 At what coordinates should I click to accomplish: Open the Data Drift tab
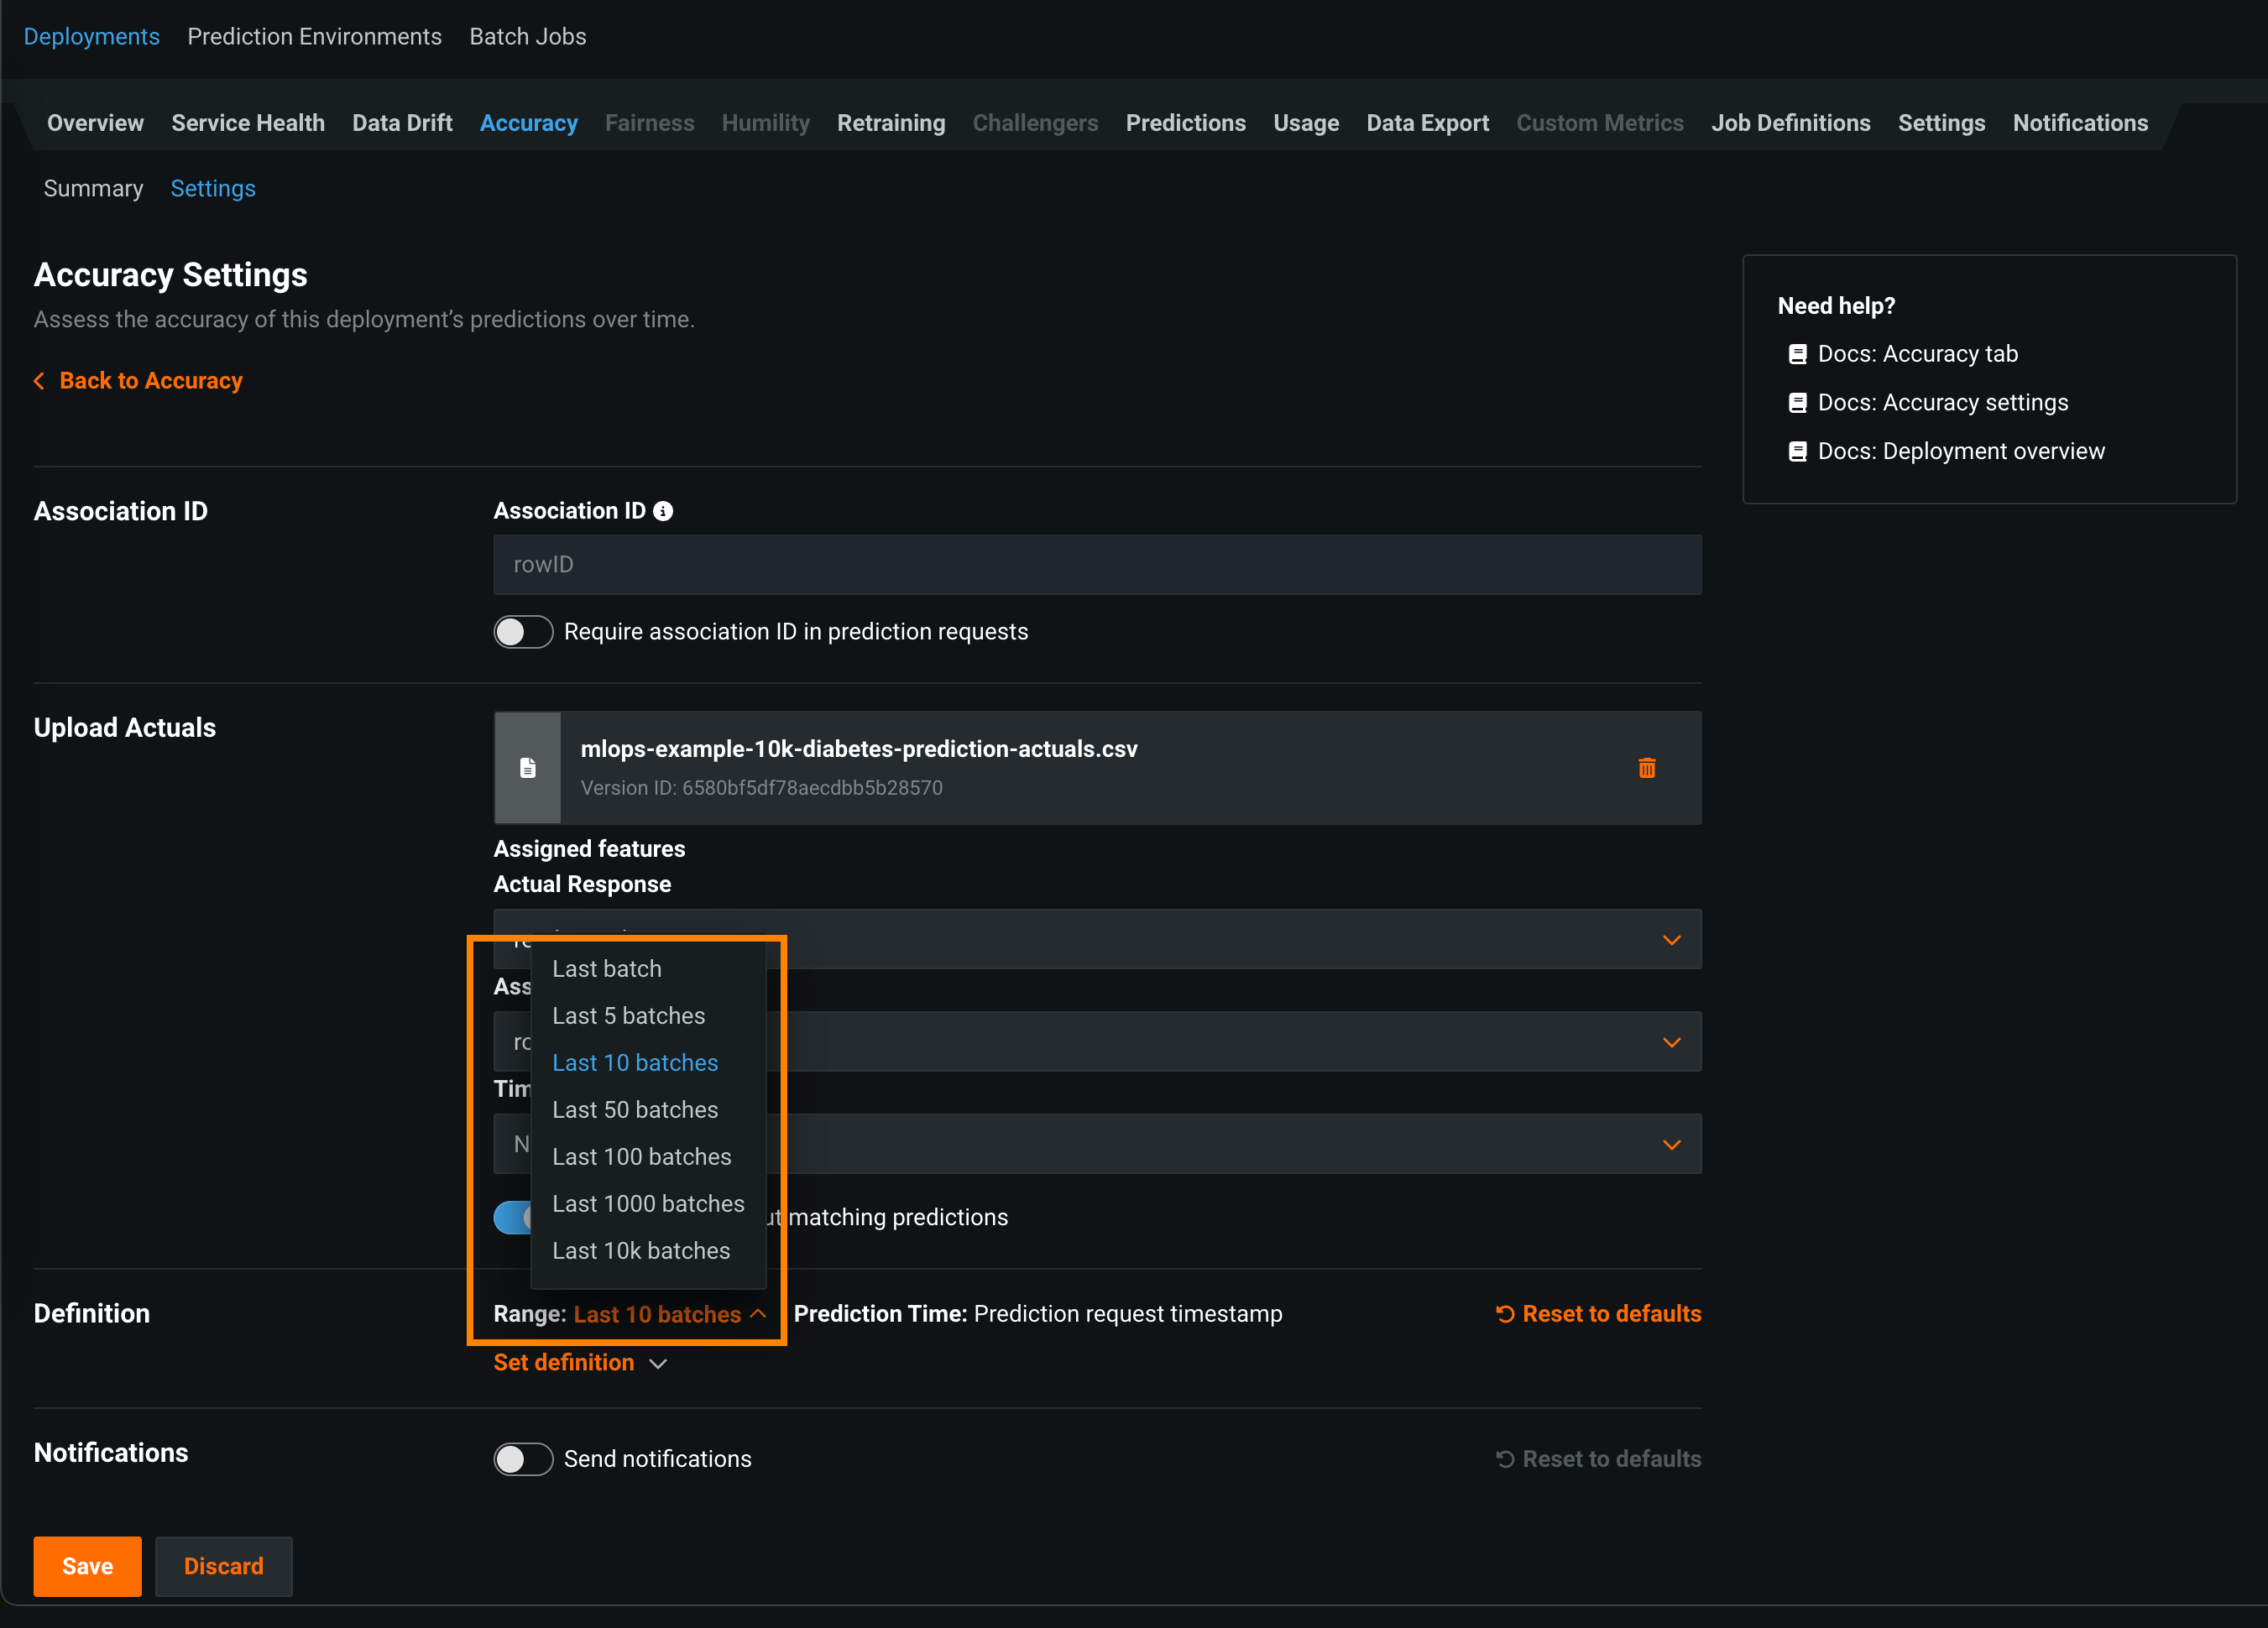point(402,123)
